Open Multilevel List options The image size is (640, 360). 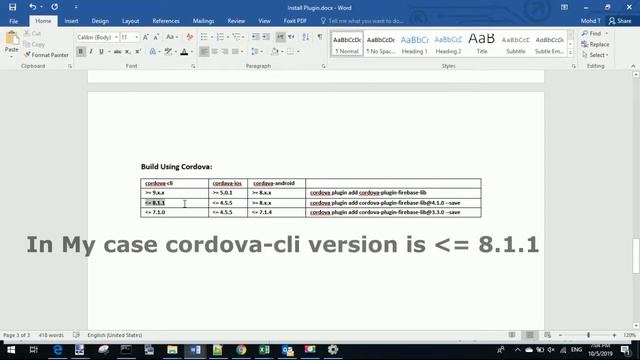(x=236, y=37)
